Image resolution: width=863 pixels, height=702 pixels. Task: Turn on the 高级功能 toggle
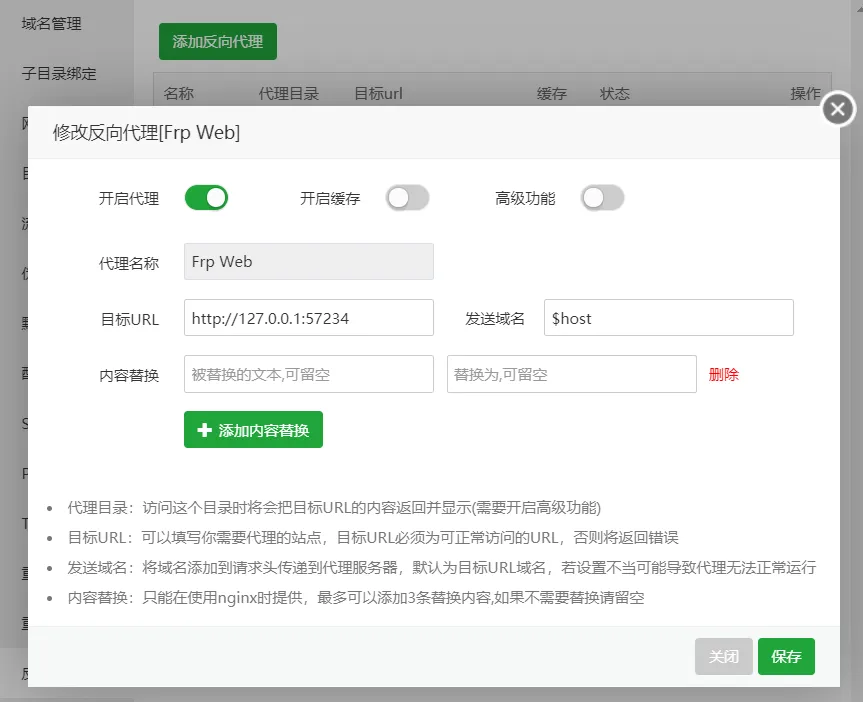[x=602, y=198]
